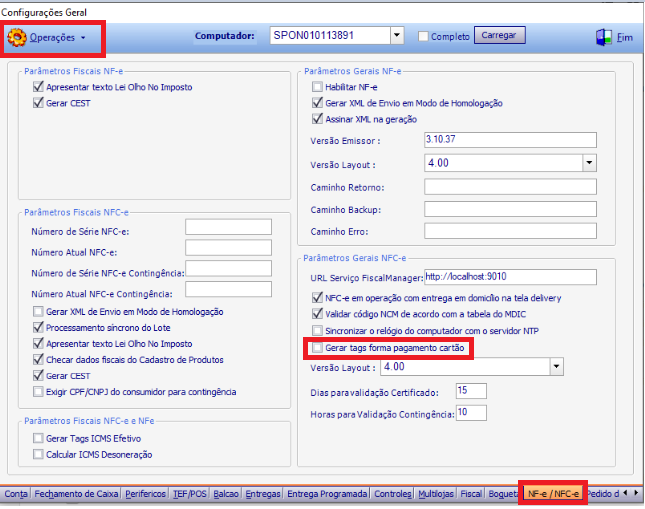
Task: Select the NF-e / NFC-e tab
Action: [553, 493]
